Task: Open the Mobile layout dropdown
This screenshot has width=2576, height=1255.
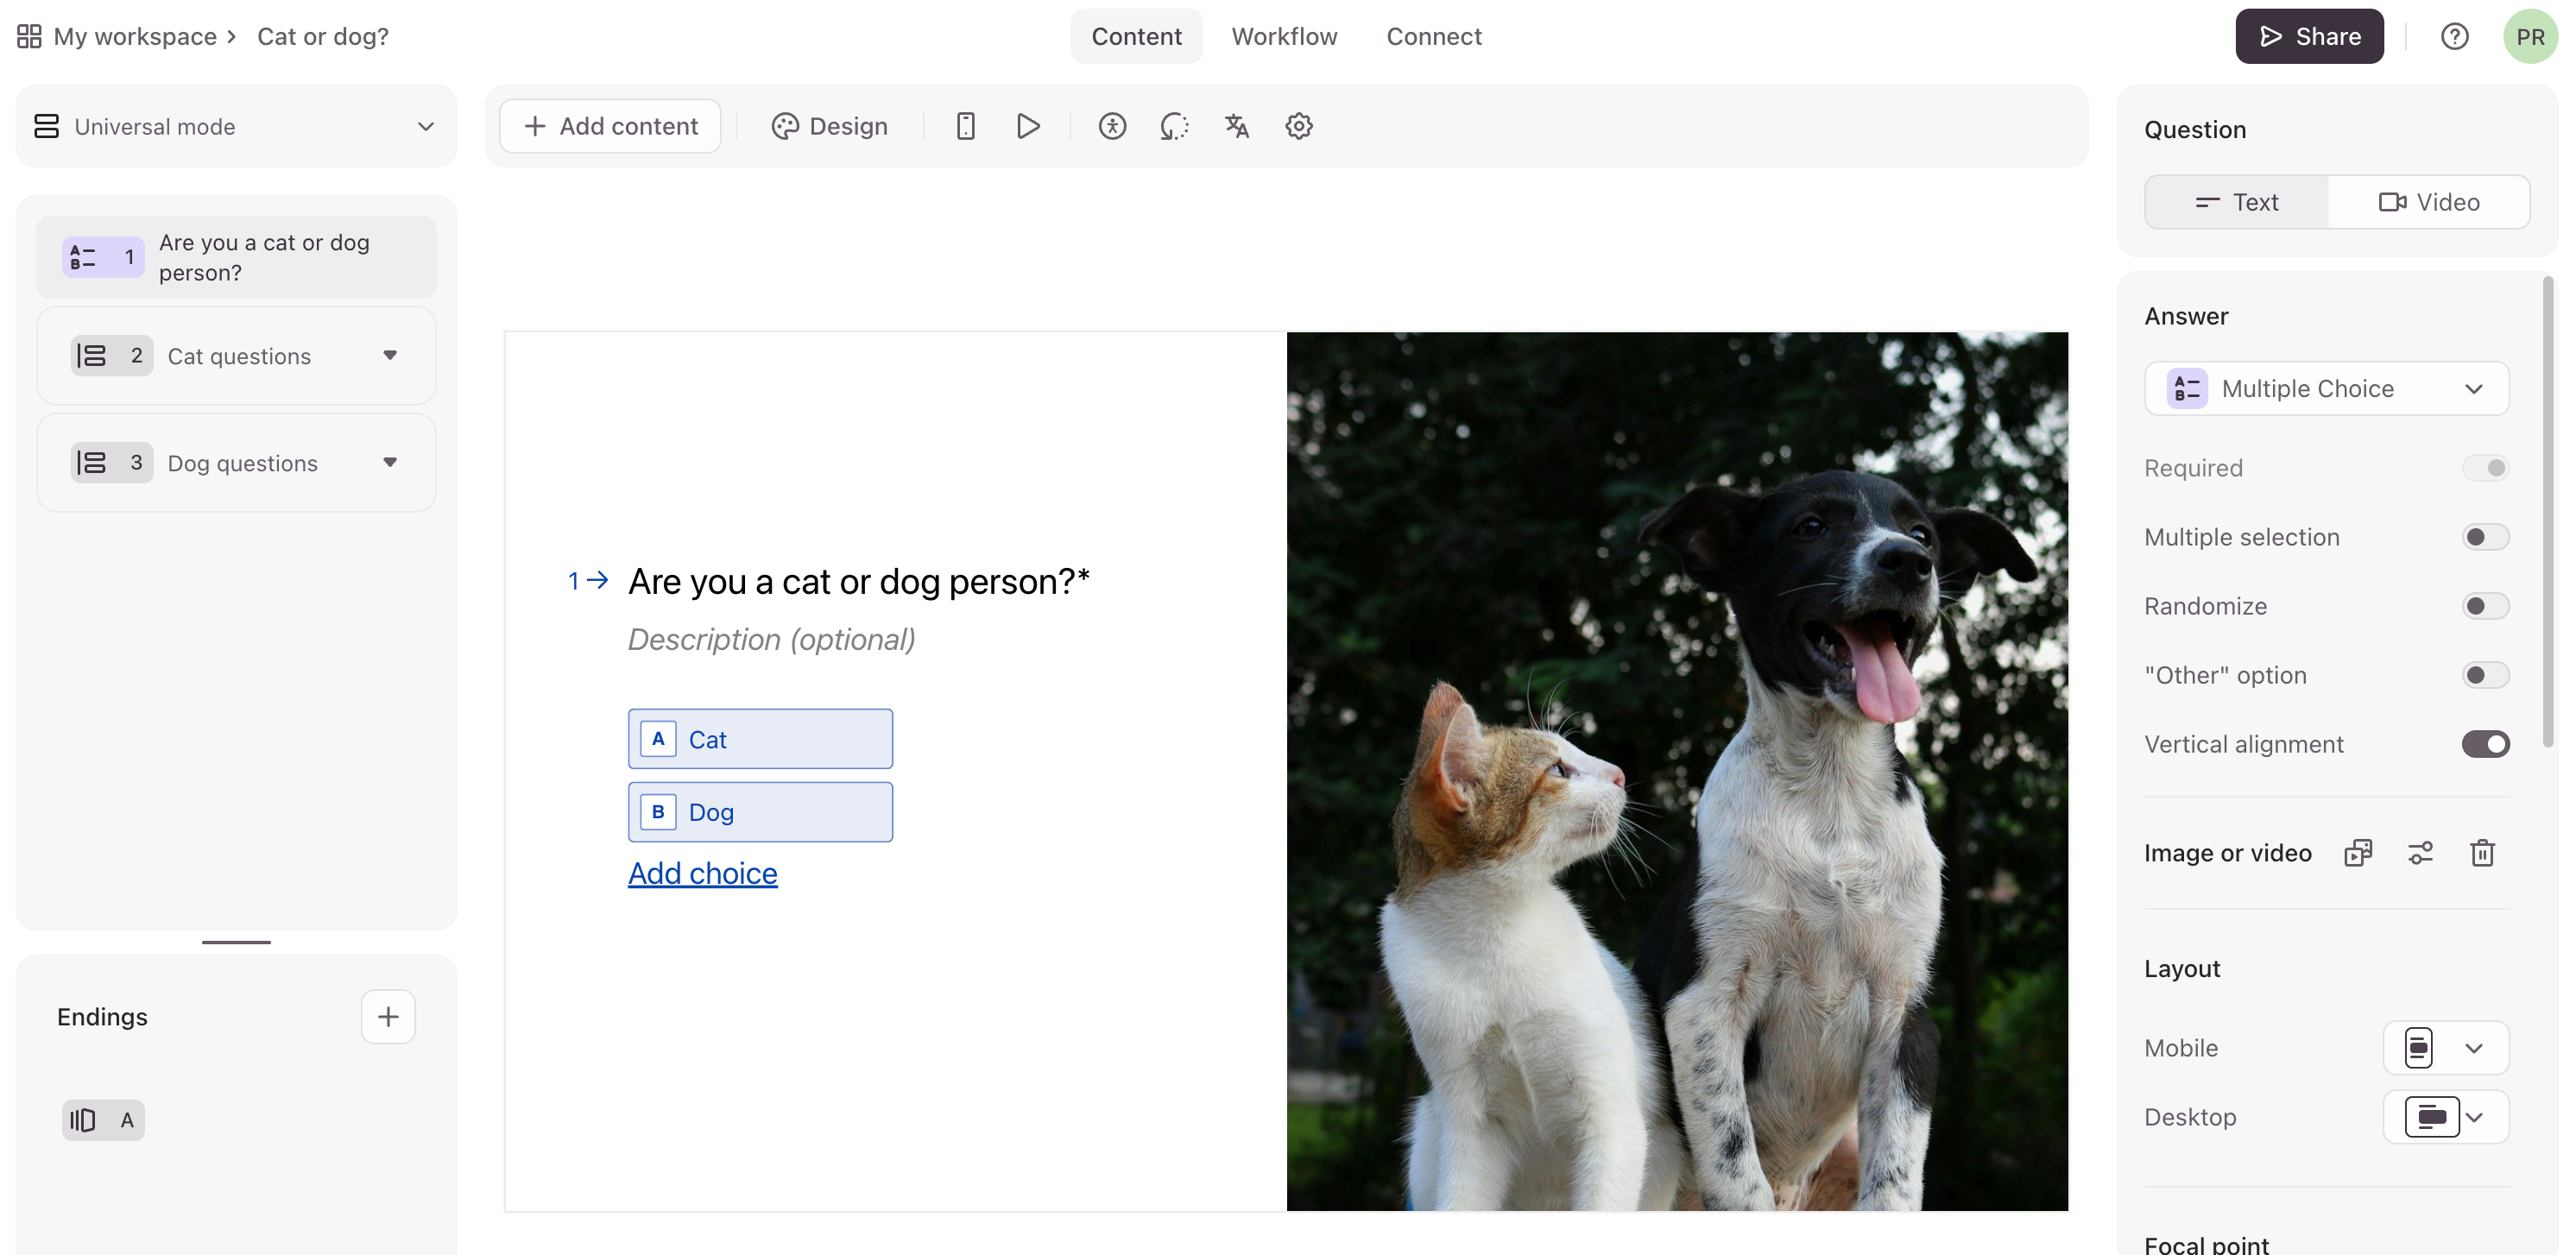Action: tap(2446, 1048)
